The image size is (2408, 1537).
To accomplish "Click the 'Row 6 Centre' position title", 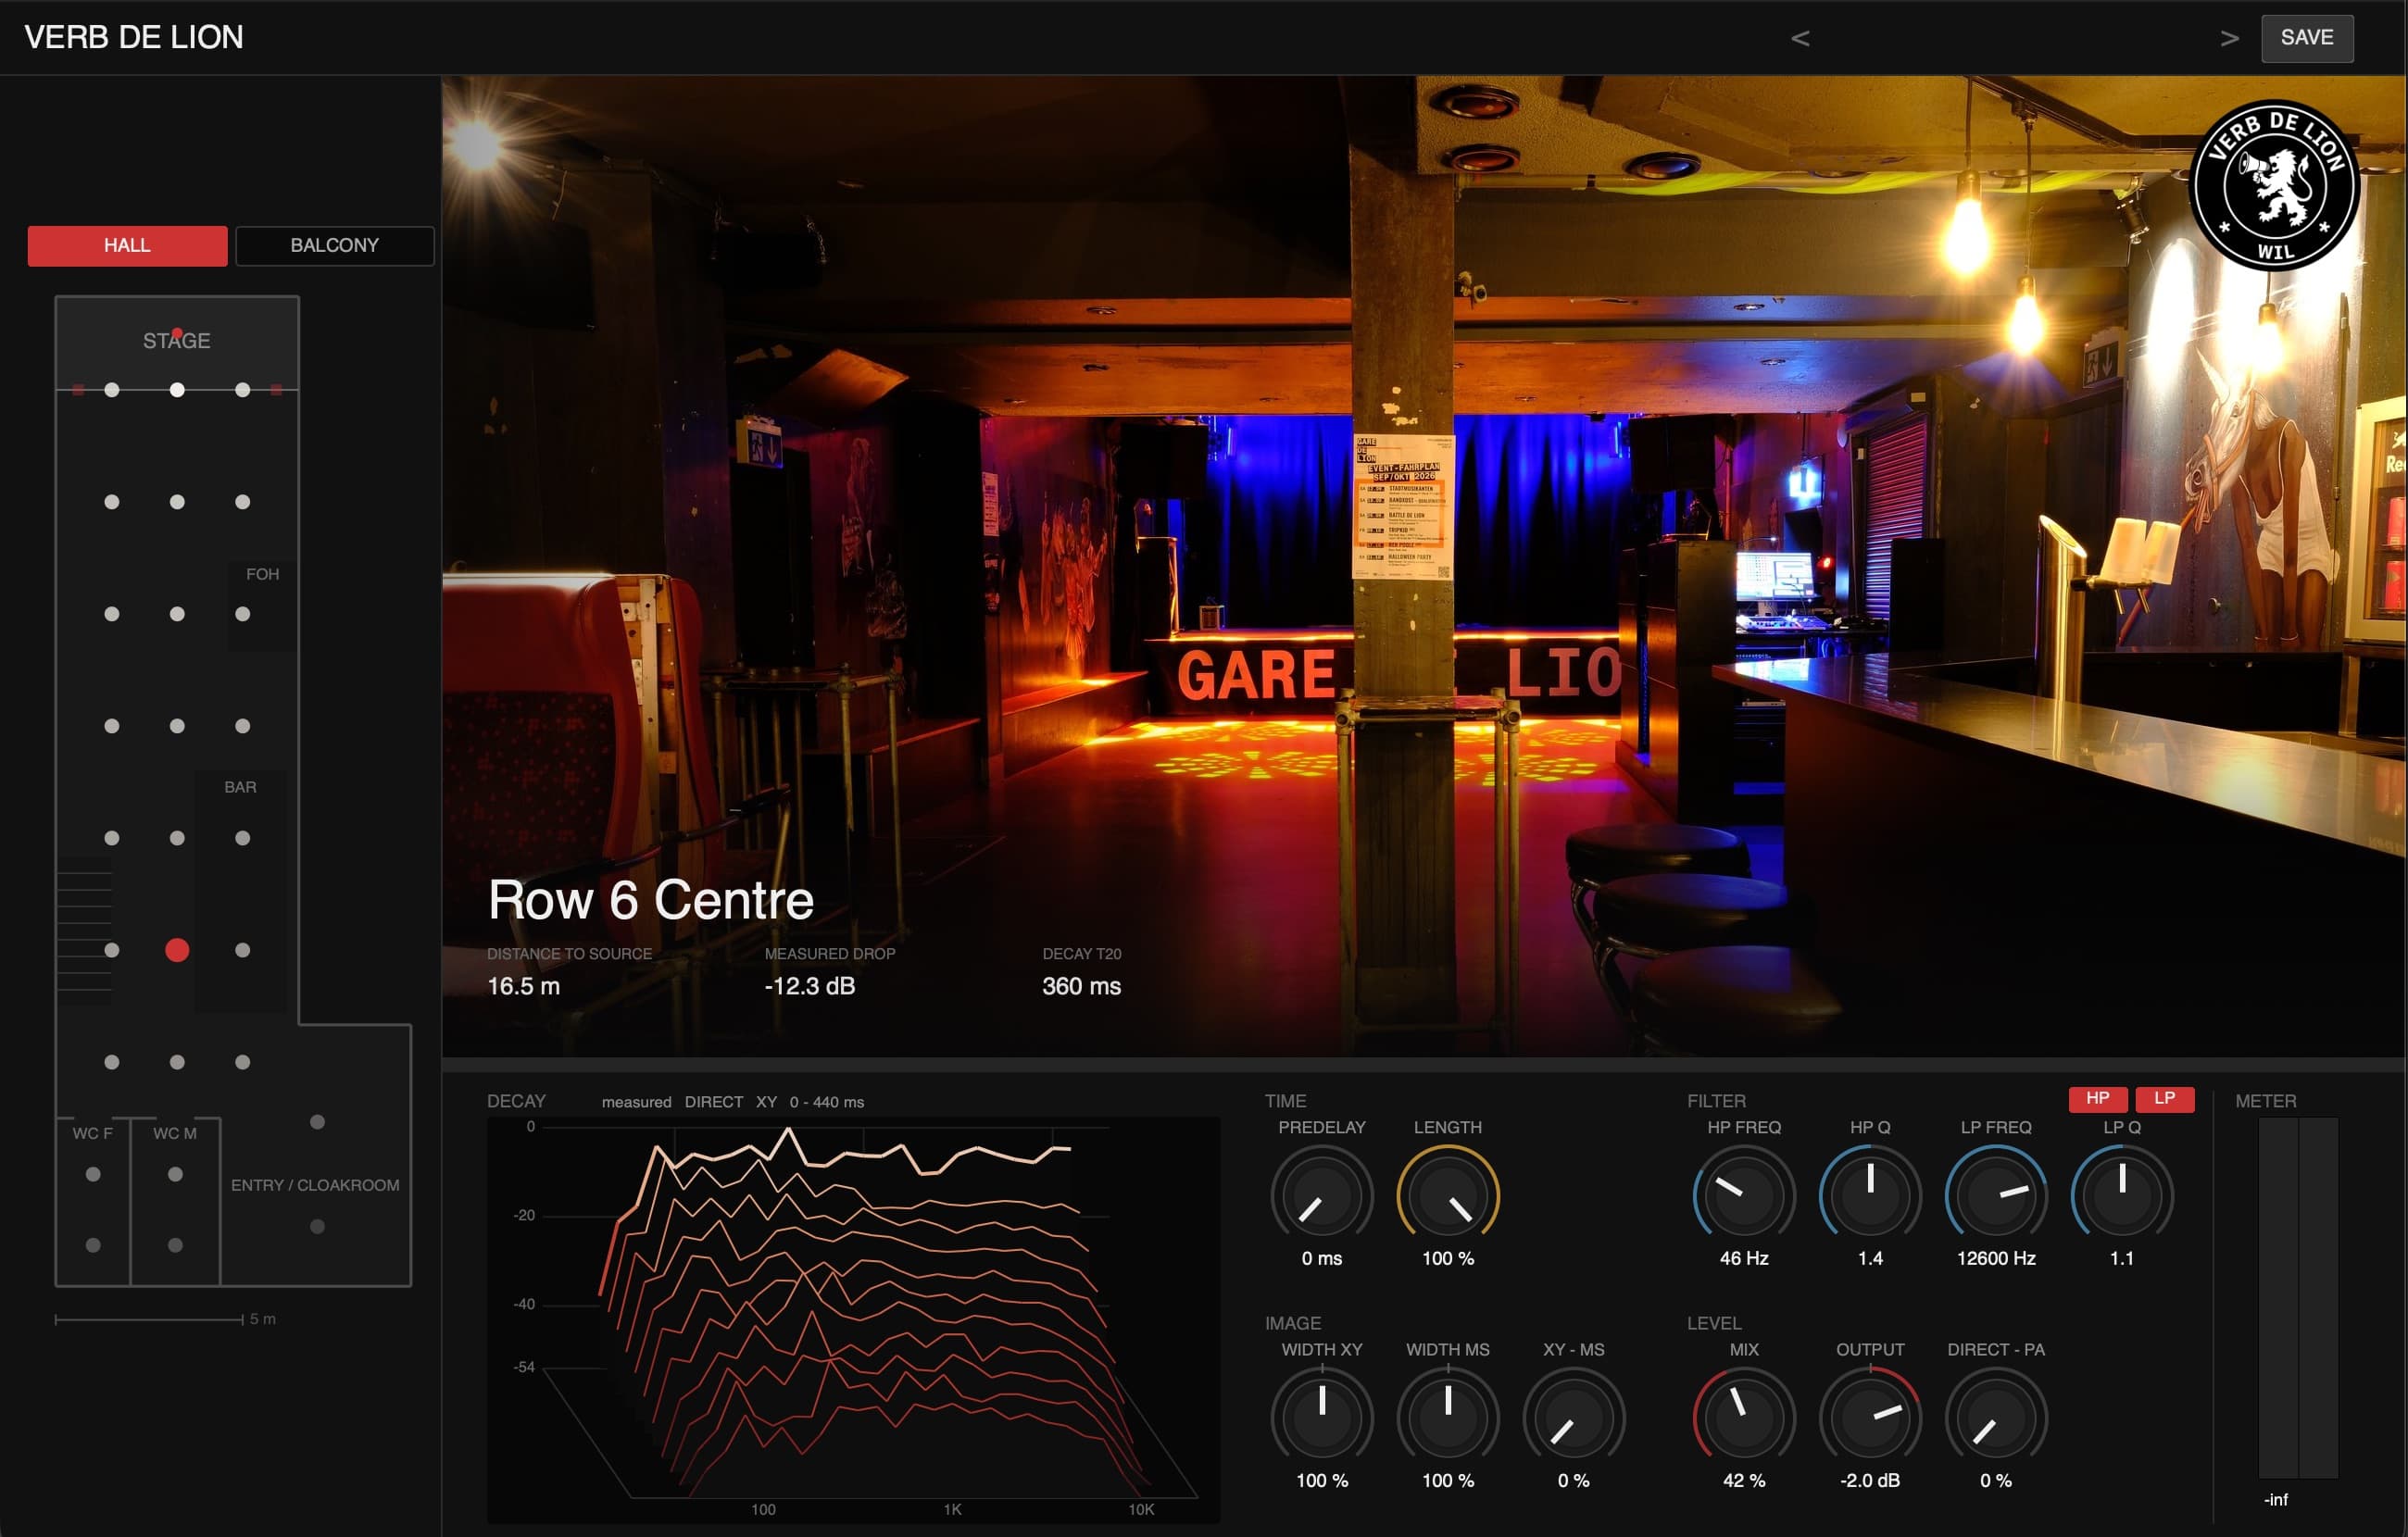I will point(651,900).
